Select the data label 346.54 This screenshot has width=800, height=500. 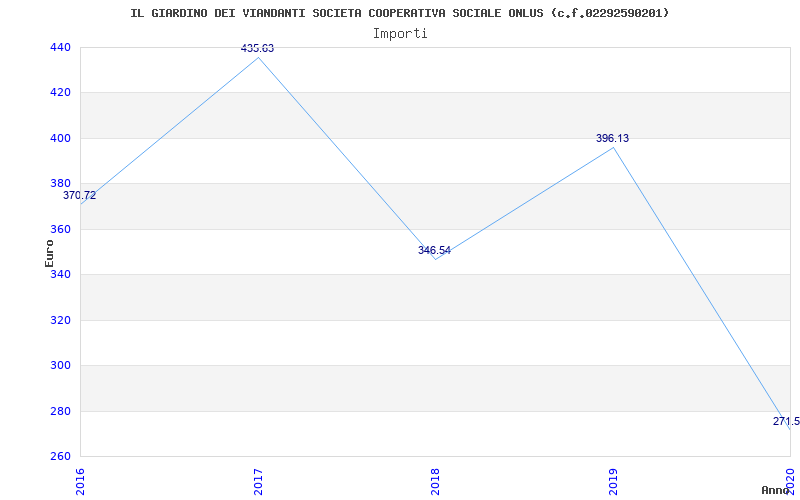(x=434, y=251)
